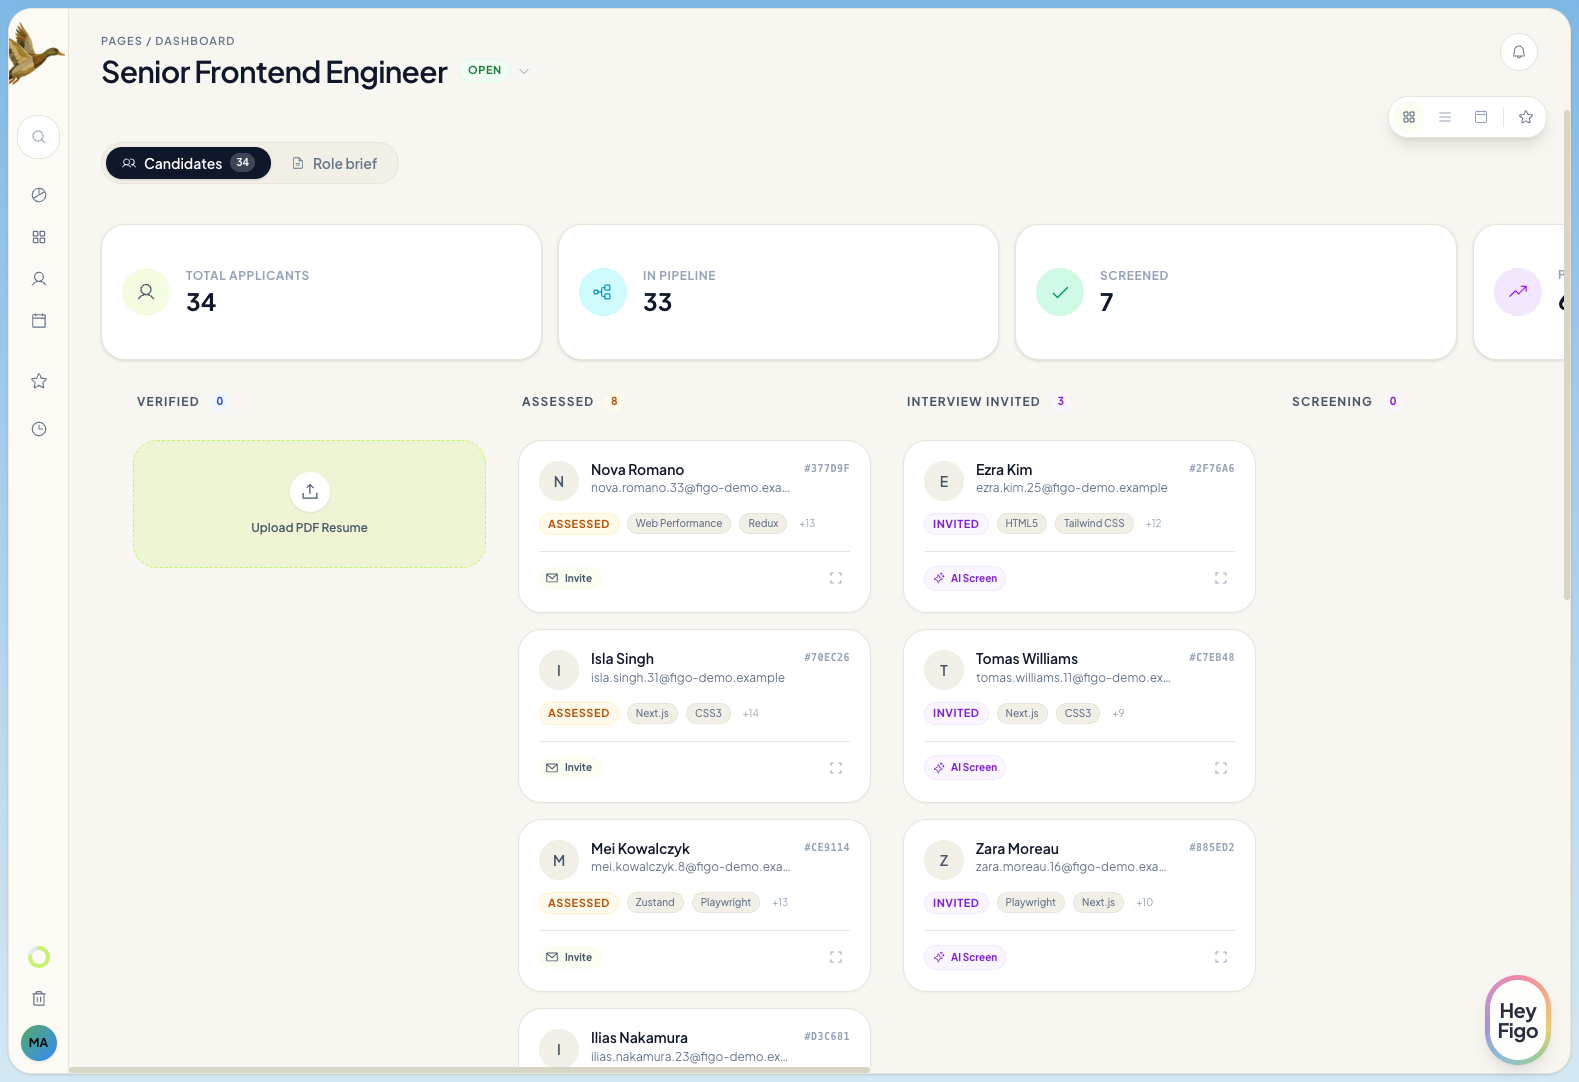
Task: Start AI Screen for Tomas Williams
Action: pyautogui.click(x=965, y=768)
